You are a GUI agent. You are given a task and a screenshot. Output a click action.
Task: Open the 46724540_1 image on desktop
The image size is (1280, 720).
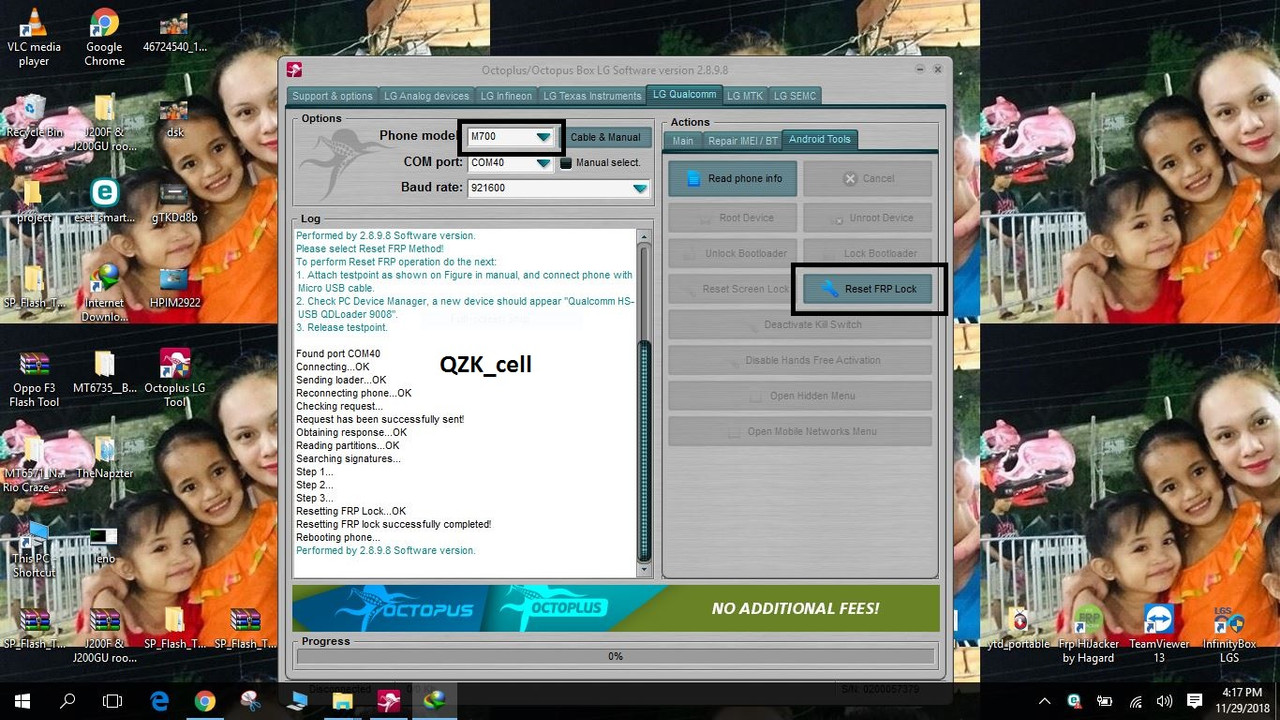click(174, 31)
